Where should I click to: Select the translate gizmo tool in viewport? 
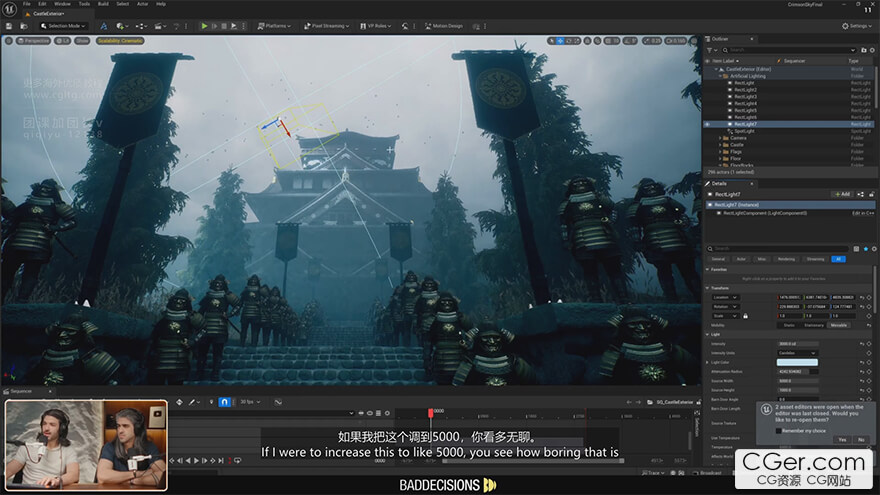click(560, 40)
